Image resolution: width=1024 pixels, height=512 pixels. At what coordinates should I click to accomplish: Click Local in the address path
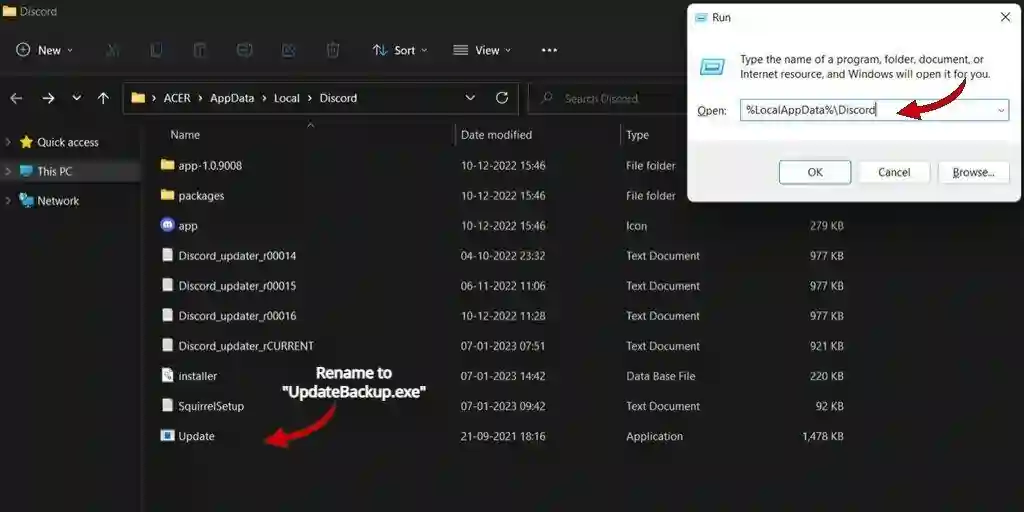[287, 98]
